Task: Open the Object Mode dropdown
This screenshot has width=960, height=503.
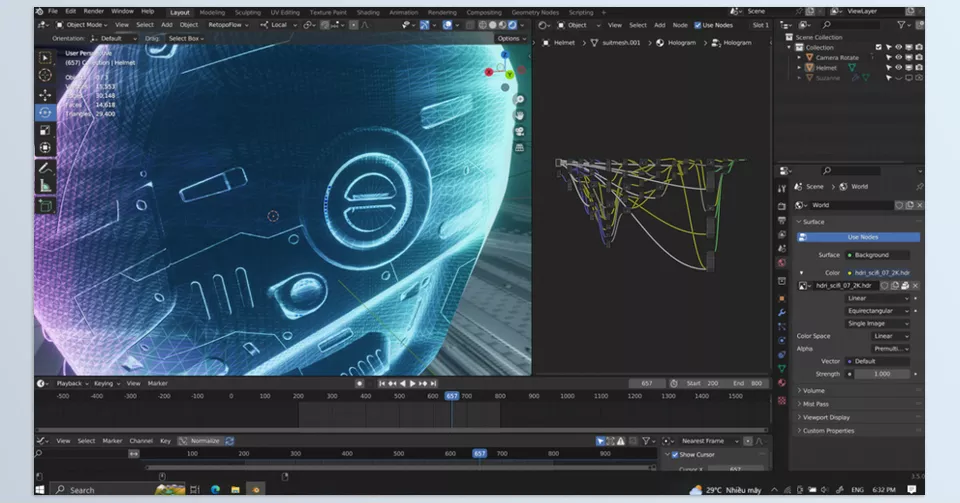Action: coord(84,24)
